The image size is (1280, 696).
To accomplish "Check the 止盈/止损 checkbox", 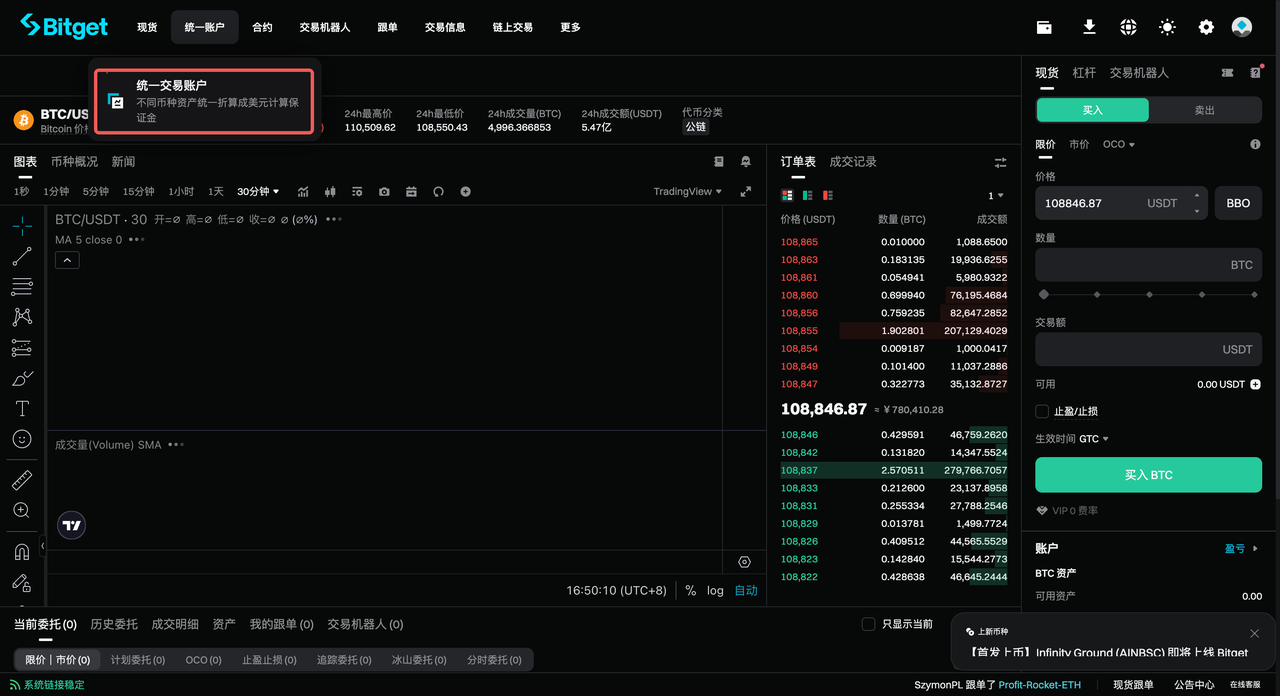I will (1042, 411).
